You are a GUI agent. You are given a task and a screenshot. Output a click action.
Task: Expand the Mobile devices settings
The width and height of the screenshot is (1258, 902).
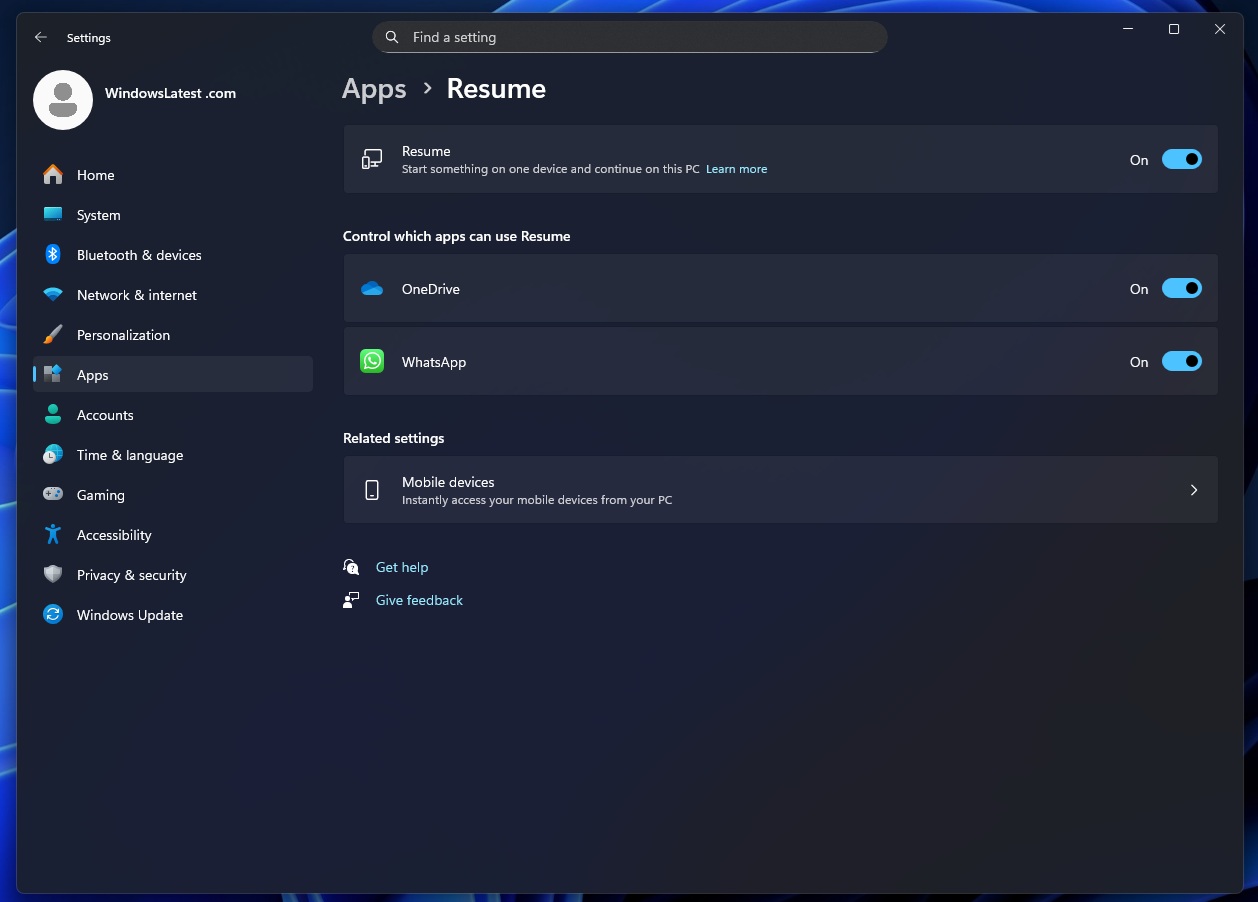(1193, 490)
